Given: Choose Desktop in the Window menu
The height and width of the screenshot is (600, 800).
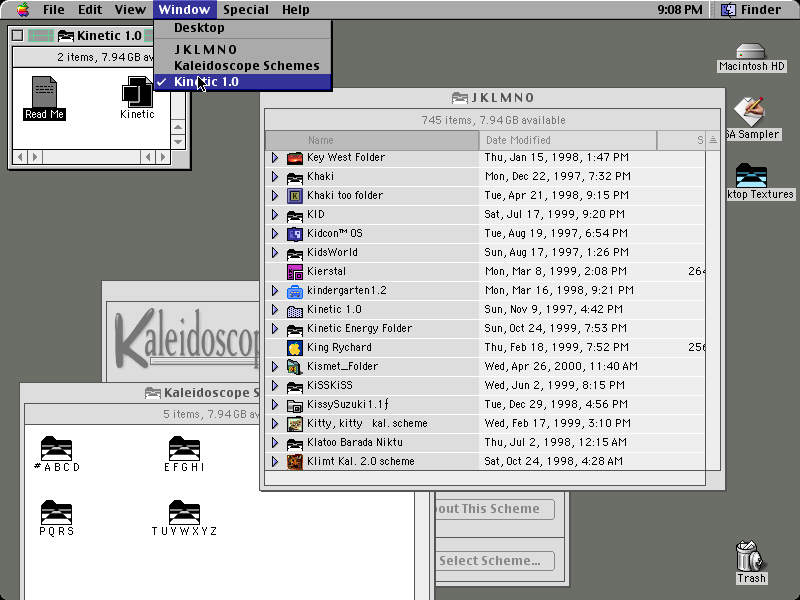Looking at the screenshot, I should point(243,28).
